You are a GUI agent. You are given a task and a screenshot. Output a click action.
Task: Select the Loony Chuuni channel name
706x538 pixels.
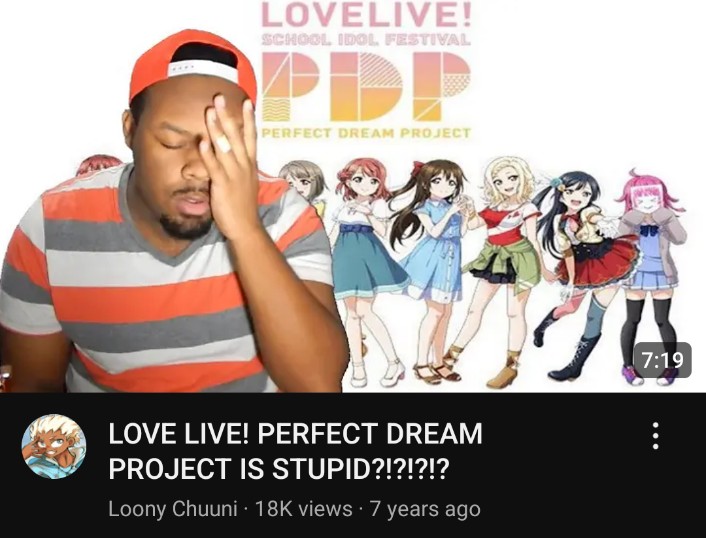(173, 509)
